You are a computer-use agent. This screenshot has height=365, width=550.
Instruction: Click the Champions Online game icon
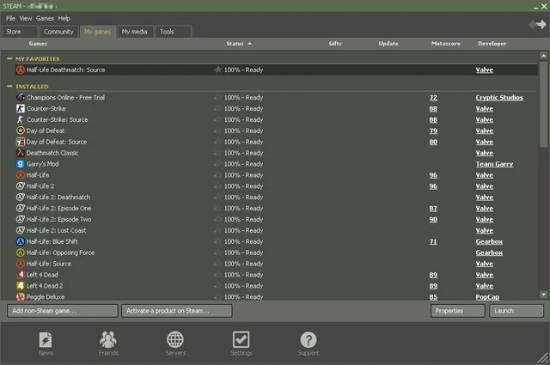20,97
